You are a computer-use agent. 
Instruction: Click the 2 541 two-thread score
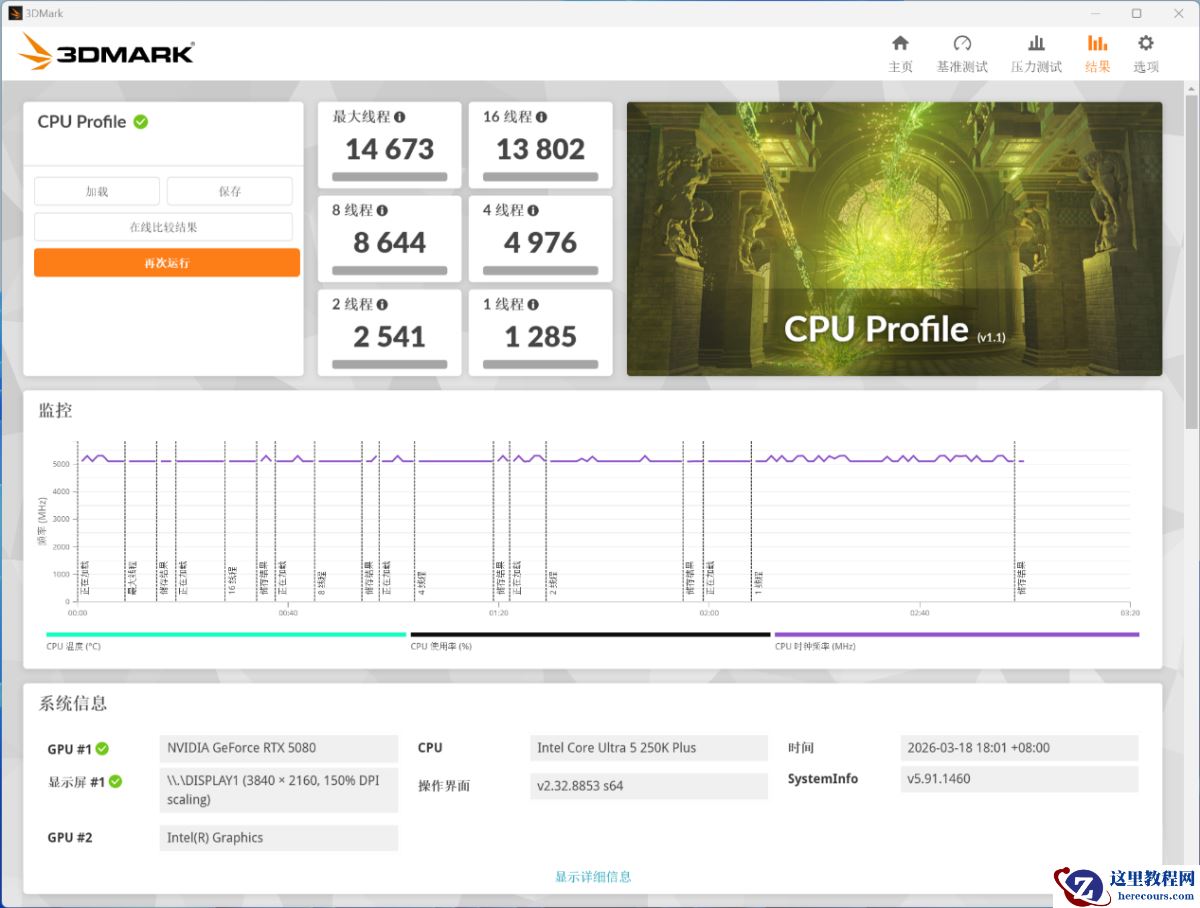pyautogui.click(x=390, y=337)
